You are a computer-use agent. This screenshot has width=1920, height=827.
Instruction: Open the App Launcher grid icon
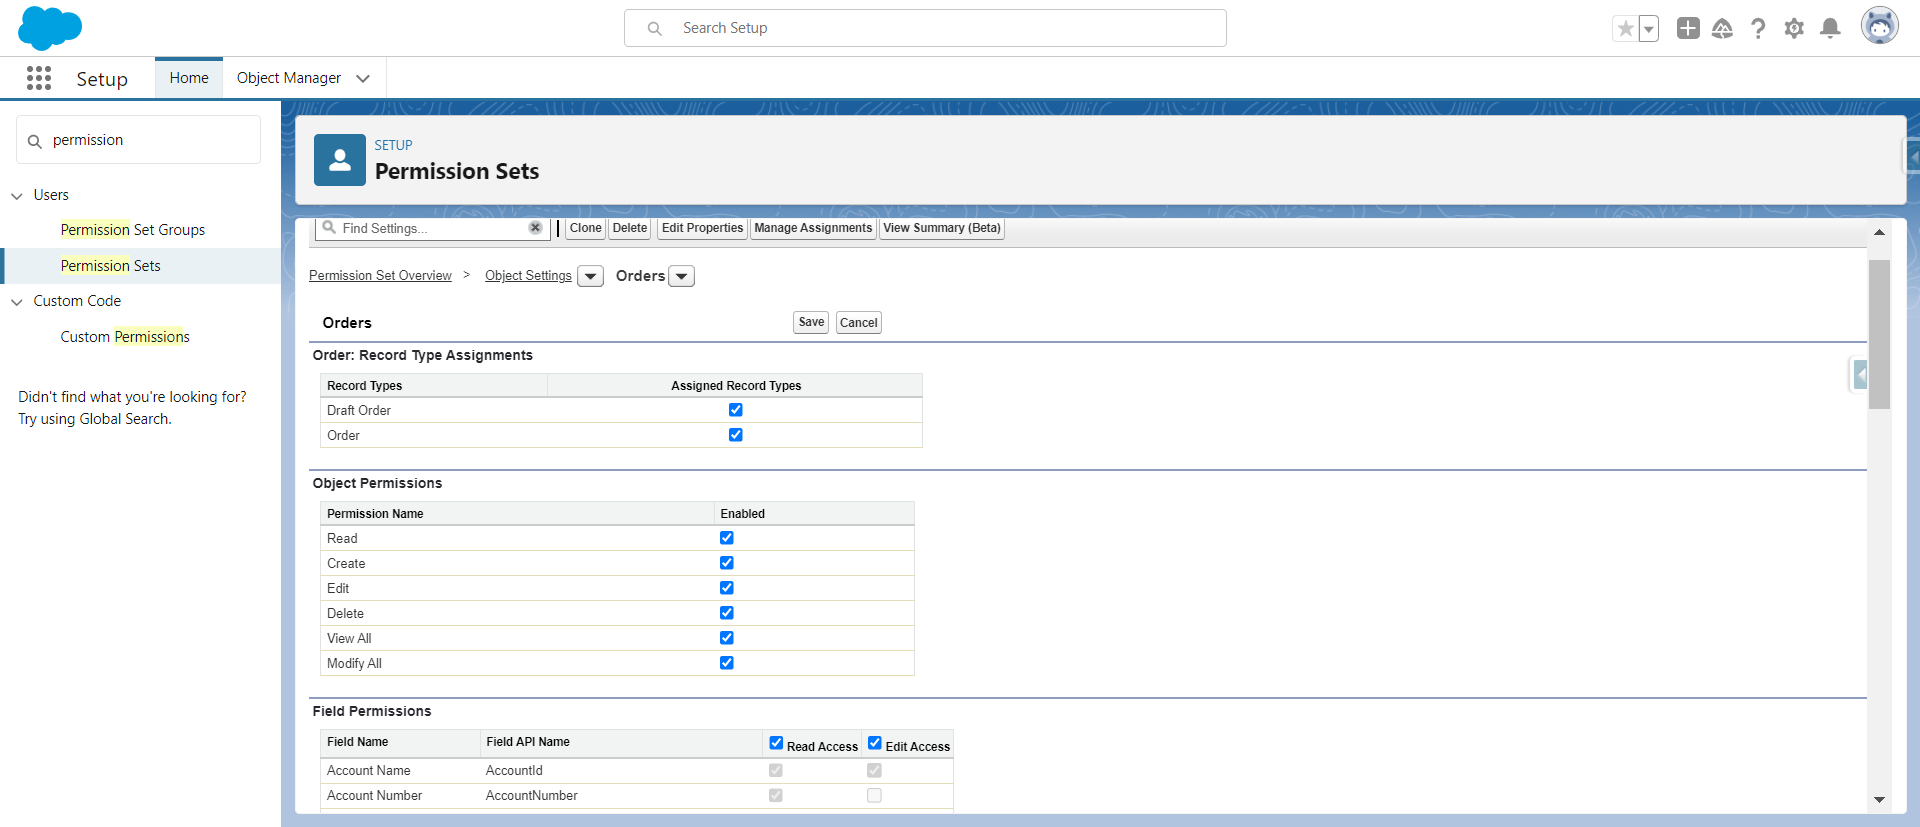pyautogui.click(x=39, y=78)
